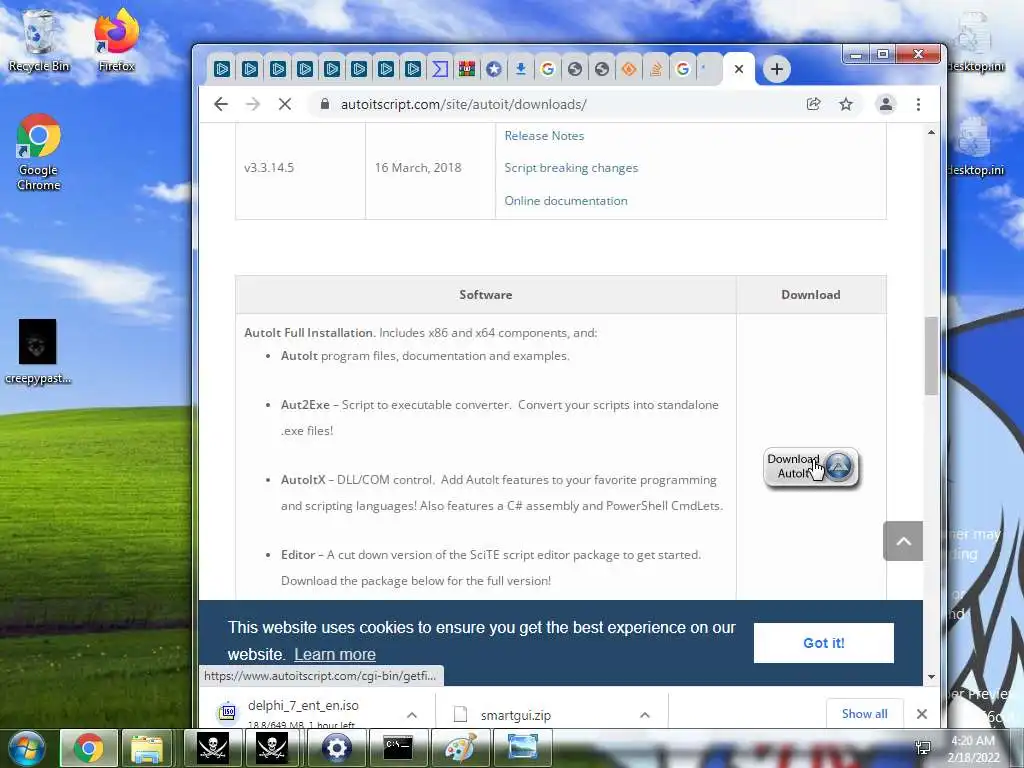Screen dimensions: 1024x768
Task: Close the downloads bar
Action: (921, 714)
